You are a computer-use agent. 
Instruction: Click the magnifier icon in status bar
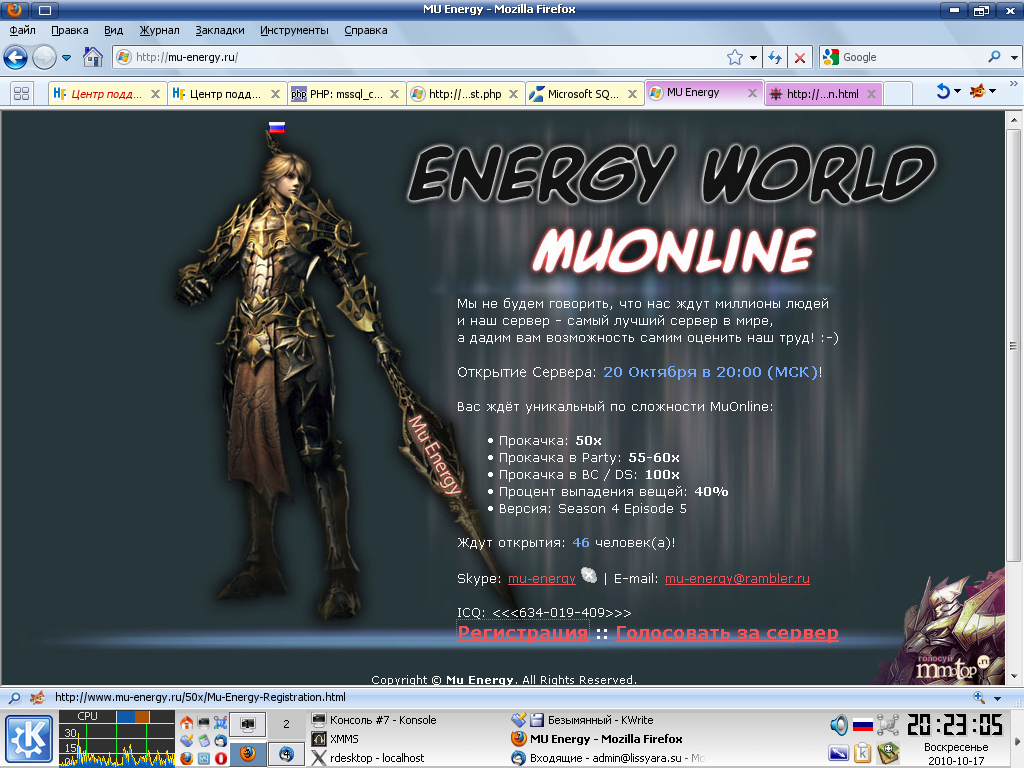pos(14,697)
